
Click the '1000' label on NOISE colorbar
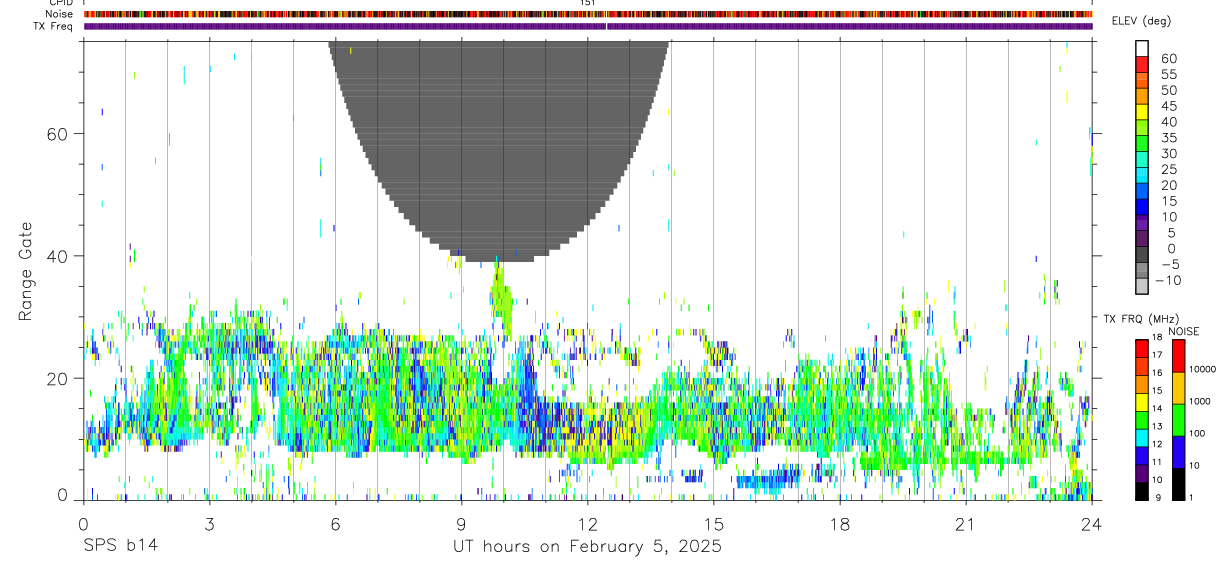click(1202, 401)
